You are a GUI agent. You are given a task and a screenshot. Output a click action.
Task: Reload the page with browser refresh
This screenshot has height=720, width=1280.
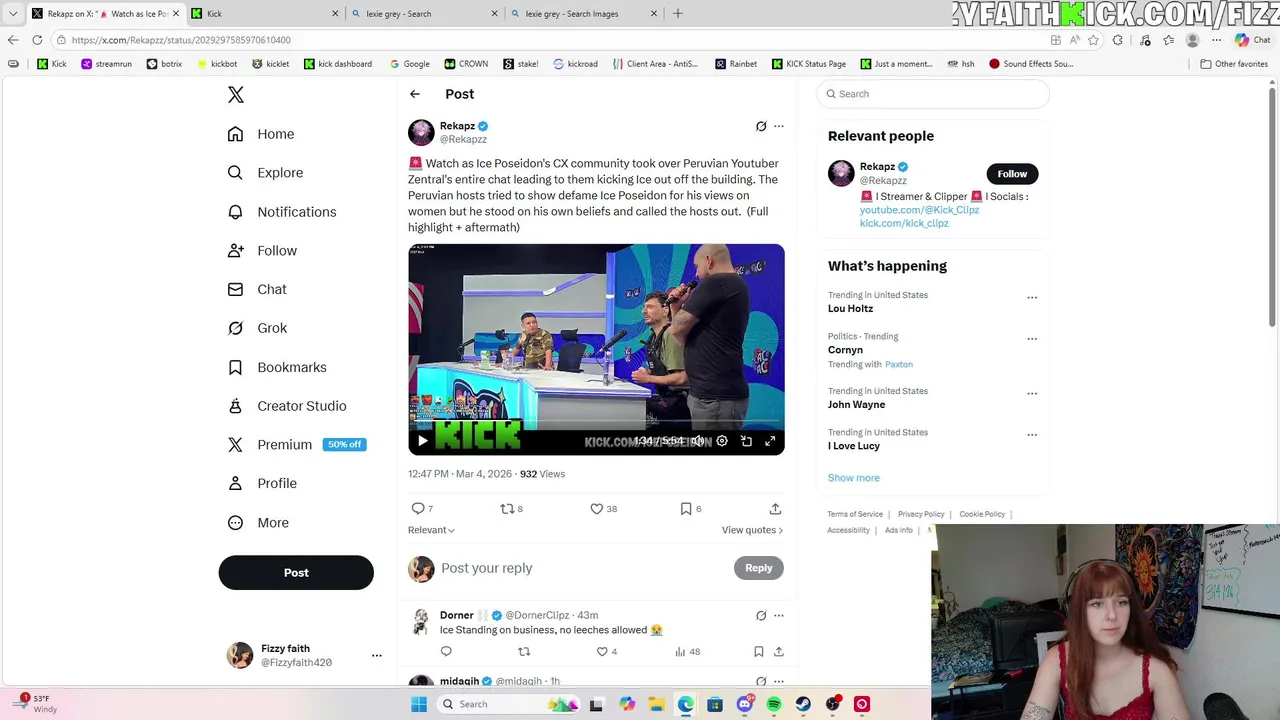(37, 40)
